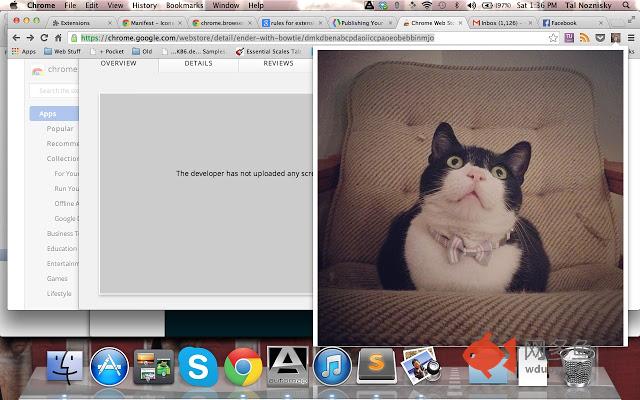The image size is (640, 400).
Task: Click the Pocket extension icon
Action: click(x=600, y=38)
